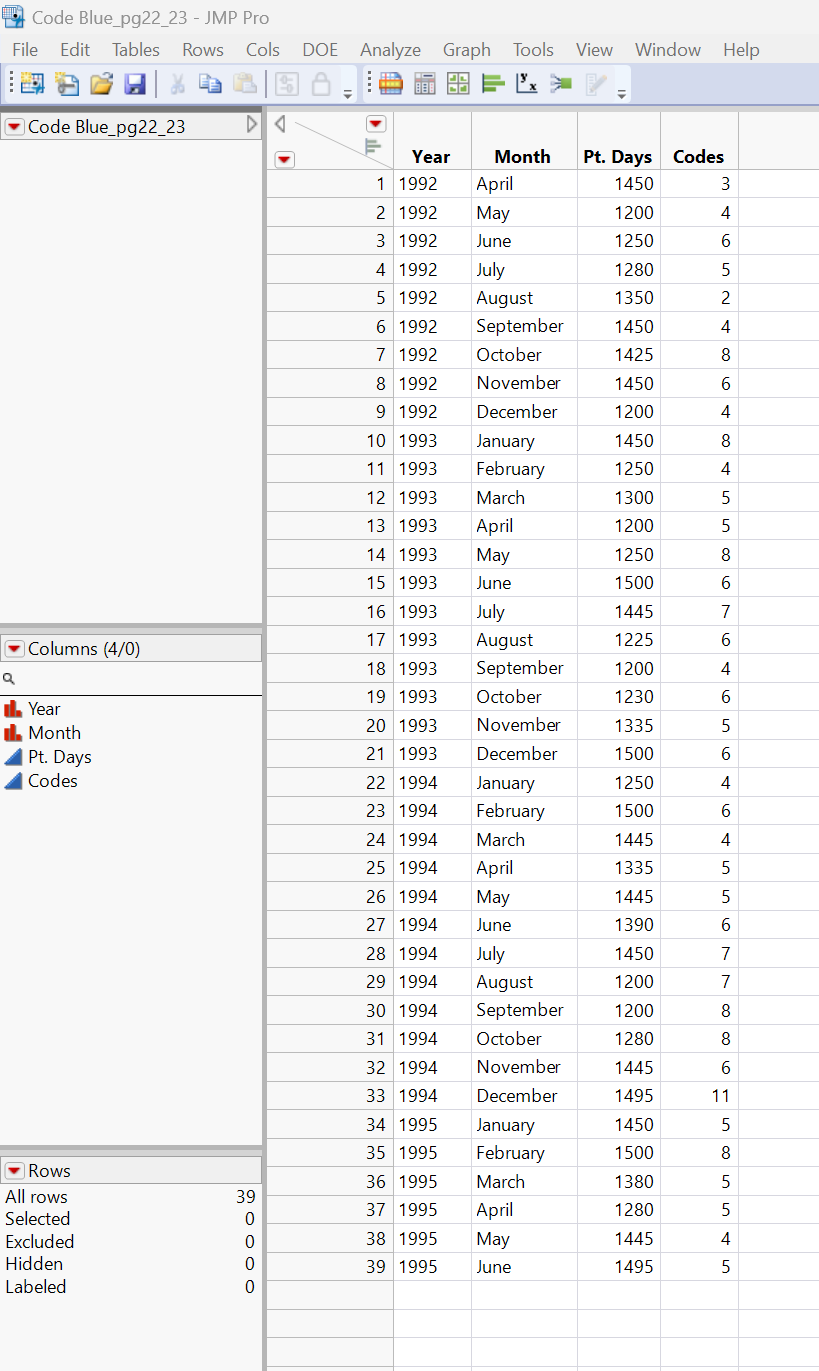Paste data using the Paste toolbar icon
The width and height of the screenshot is (819, 1371).
pyautogui.click(x=243, y=83)
